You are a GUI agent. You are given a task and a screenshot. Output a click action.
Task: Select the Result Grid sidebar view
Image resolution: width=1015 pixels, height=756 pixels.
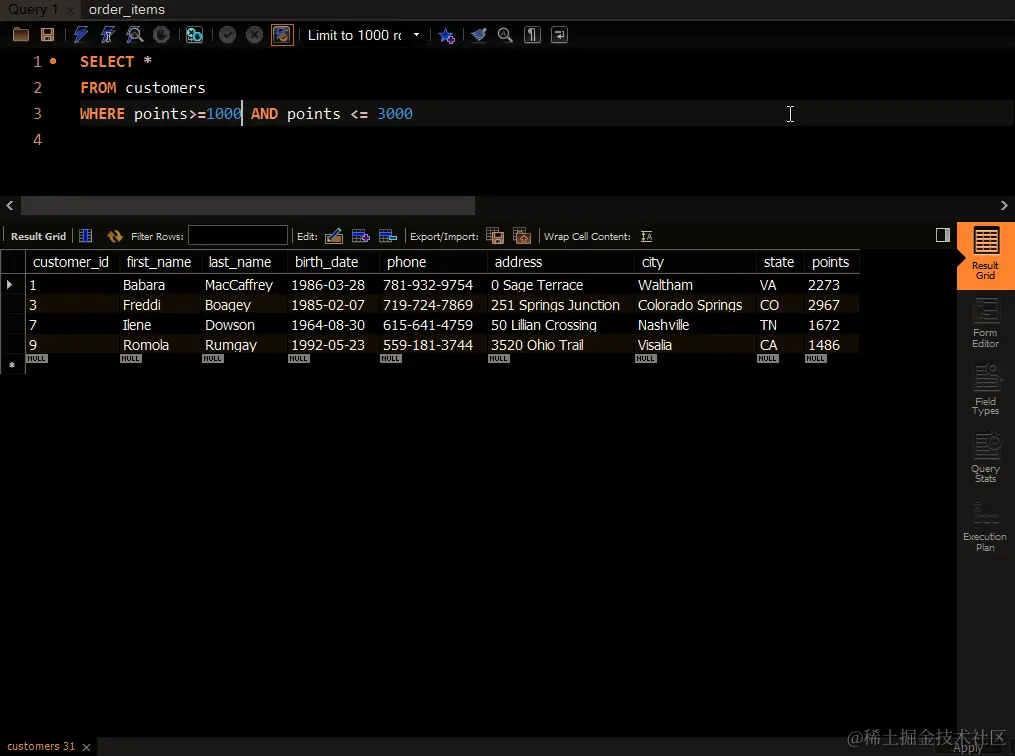(985, 256)
